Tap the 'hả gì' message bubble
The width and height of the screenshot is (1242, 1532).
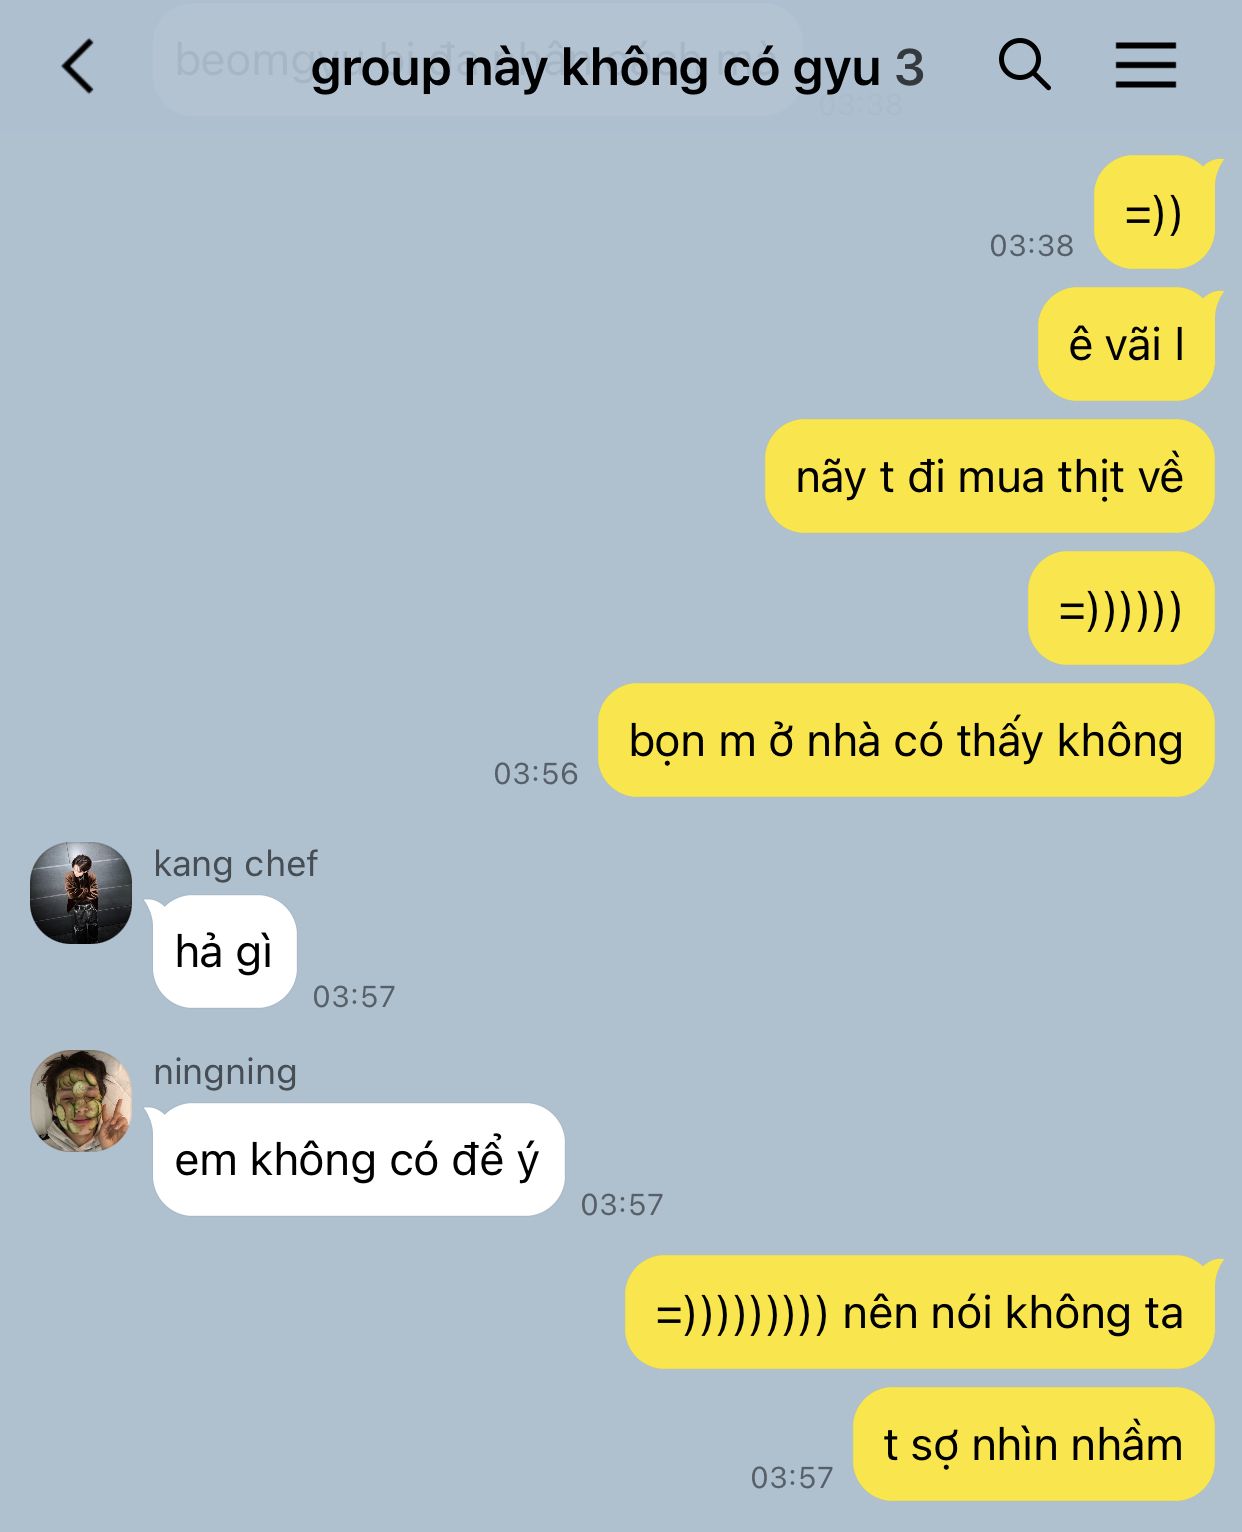(x=224, y=951)
